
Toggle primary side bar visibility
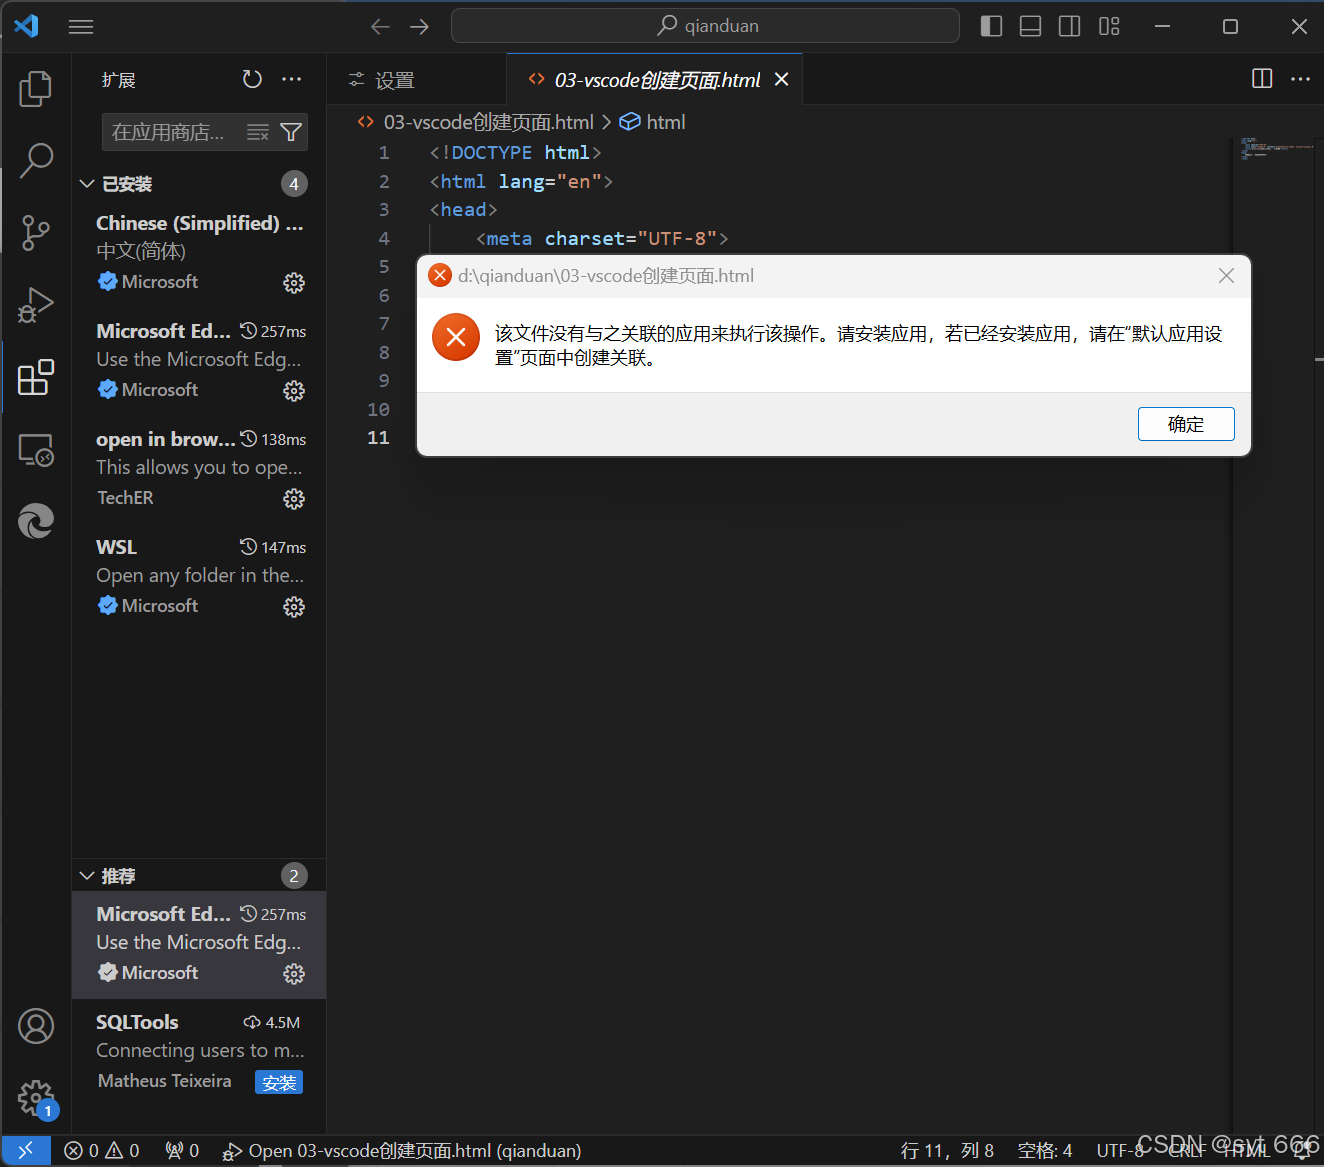[x=991, y=27]
